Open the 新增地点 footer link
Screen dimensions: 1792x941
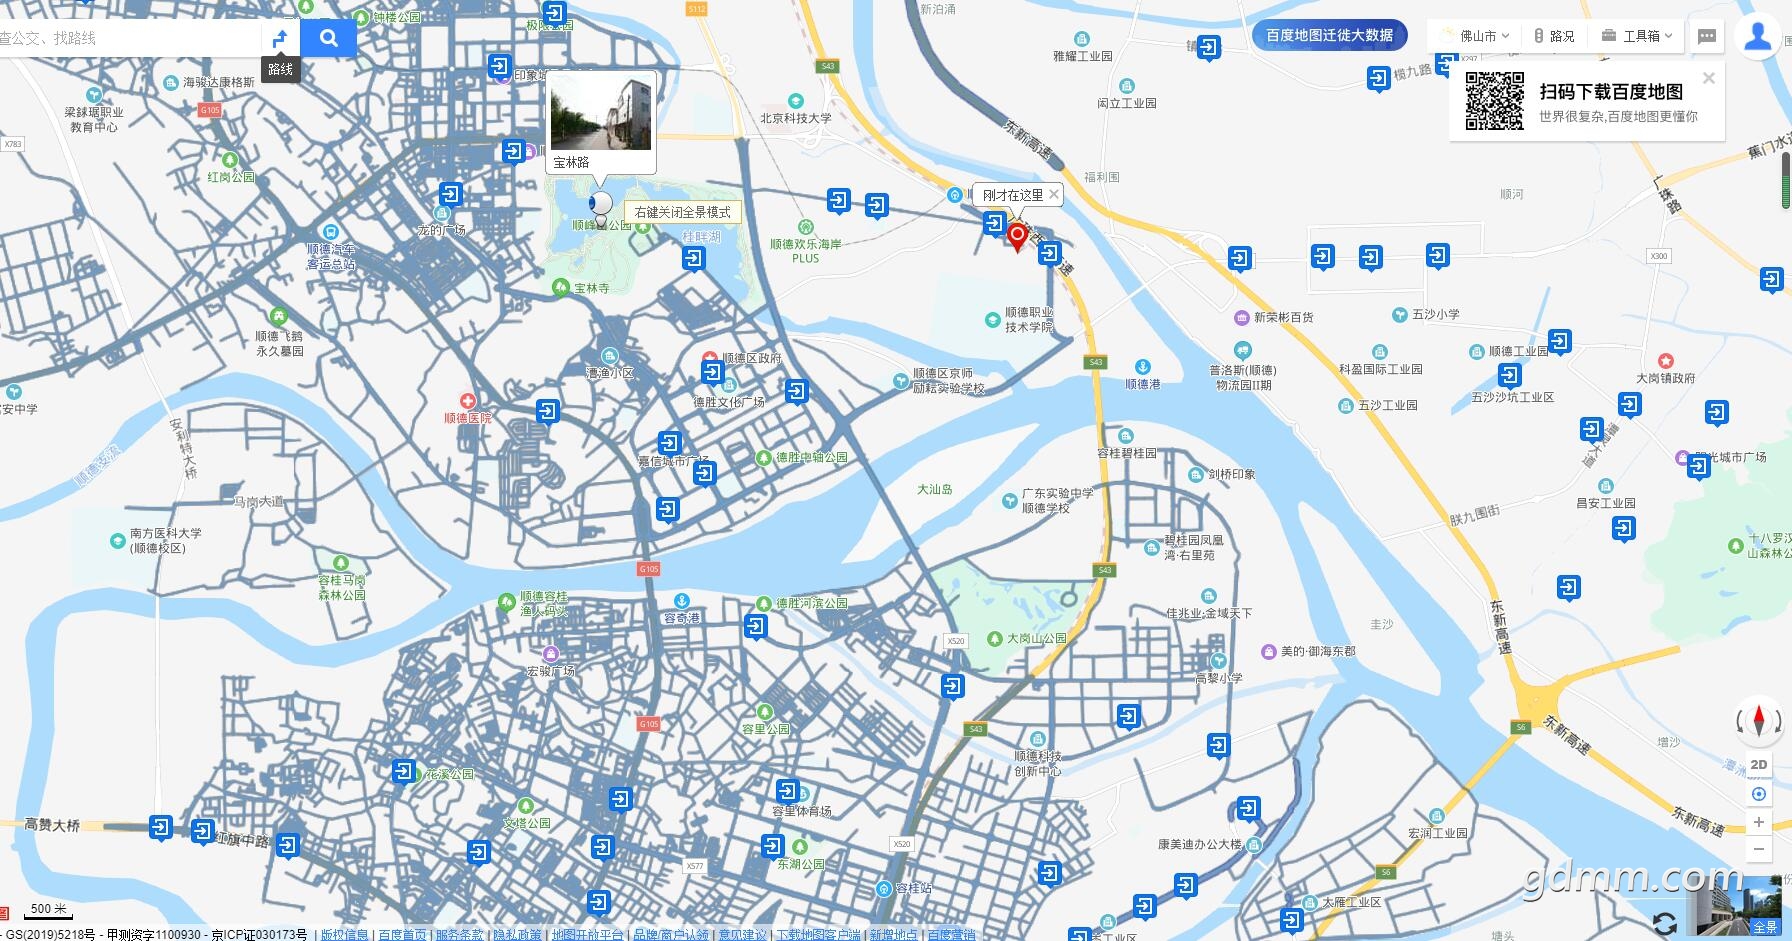point(894,935)
